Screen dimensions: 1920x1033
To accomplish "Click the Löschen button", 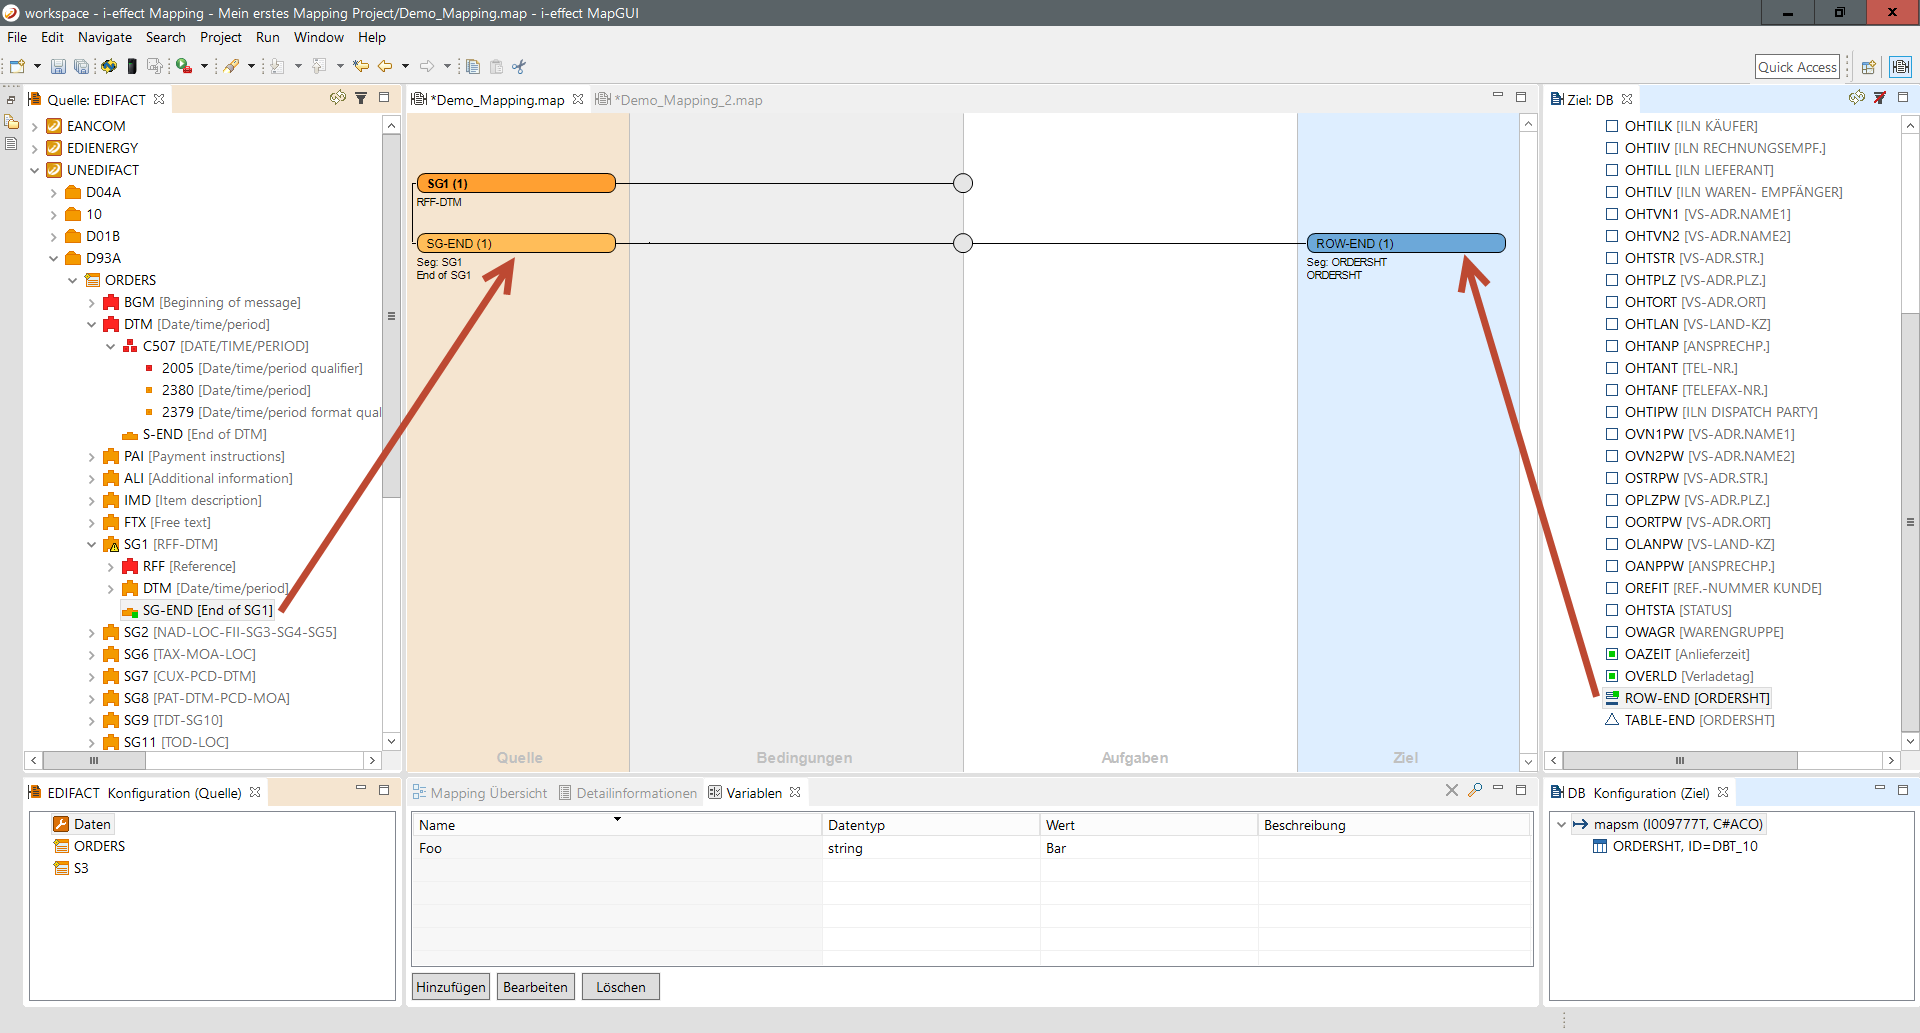I will click(x=620, y=987).
